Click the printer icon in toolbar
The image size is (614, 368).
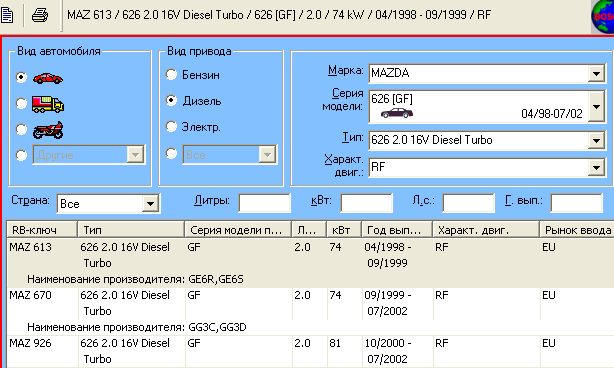(40, 15)
